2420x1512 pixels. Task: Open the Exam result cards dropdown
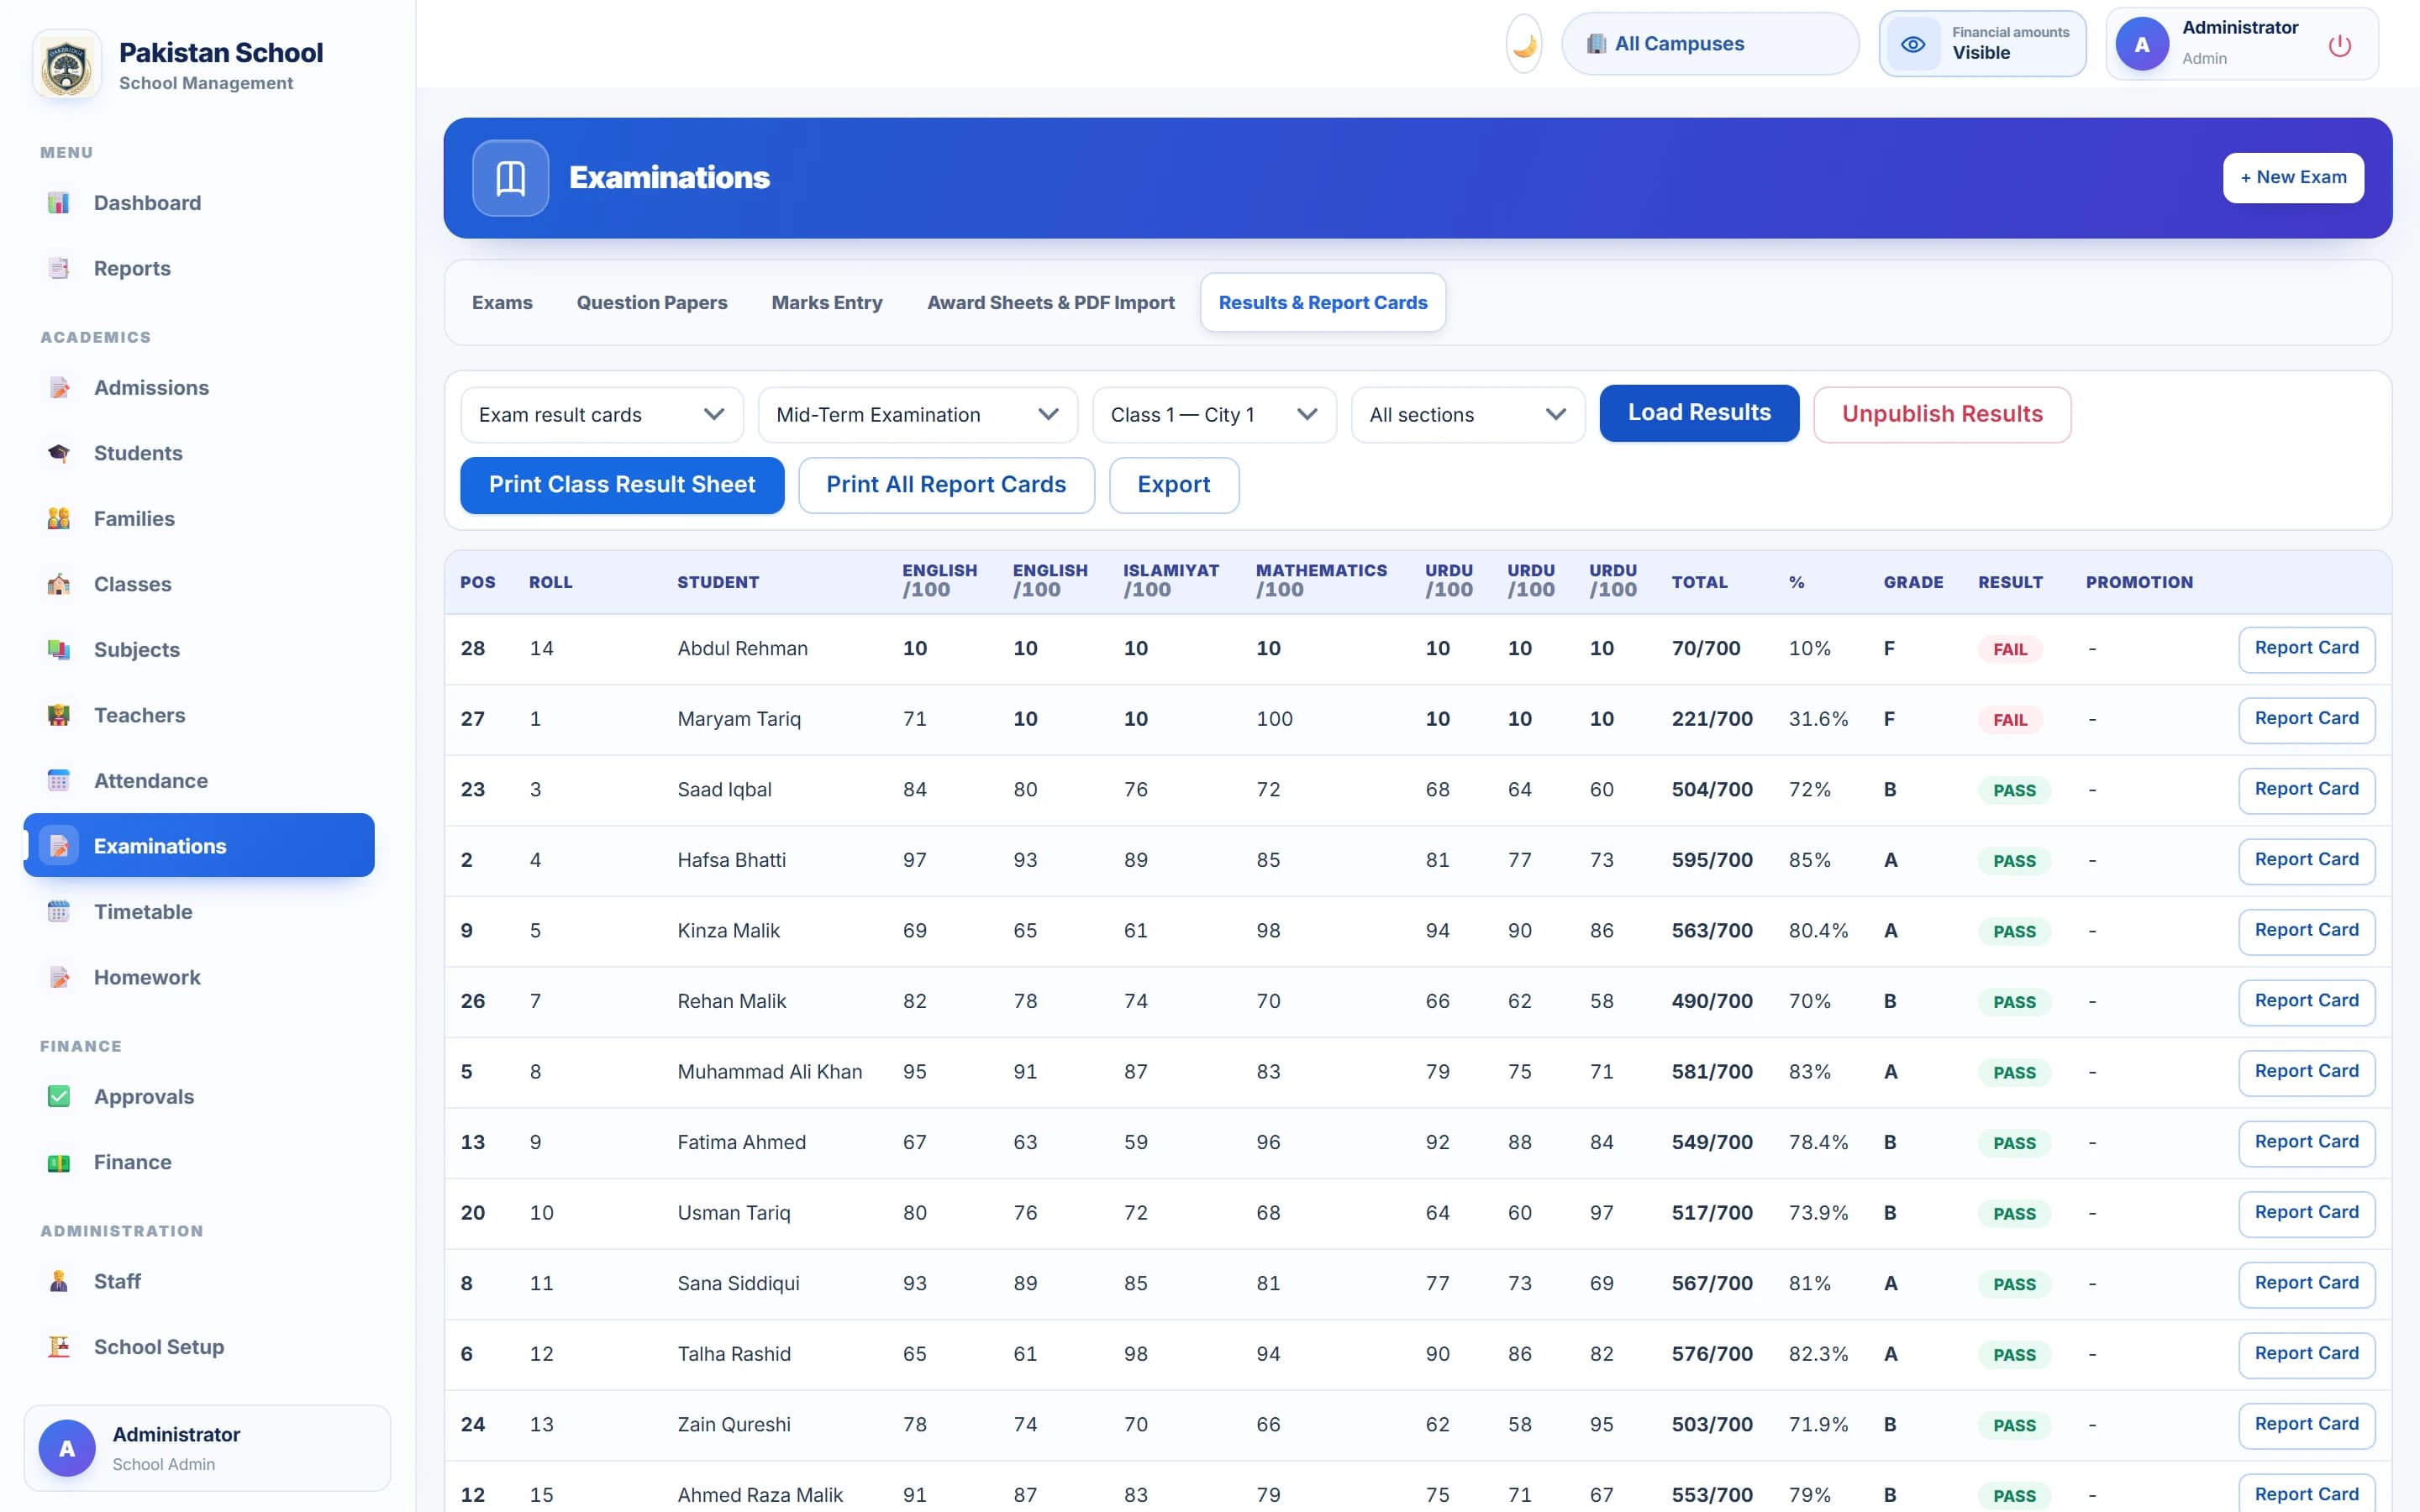[602, 415]
